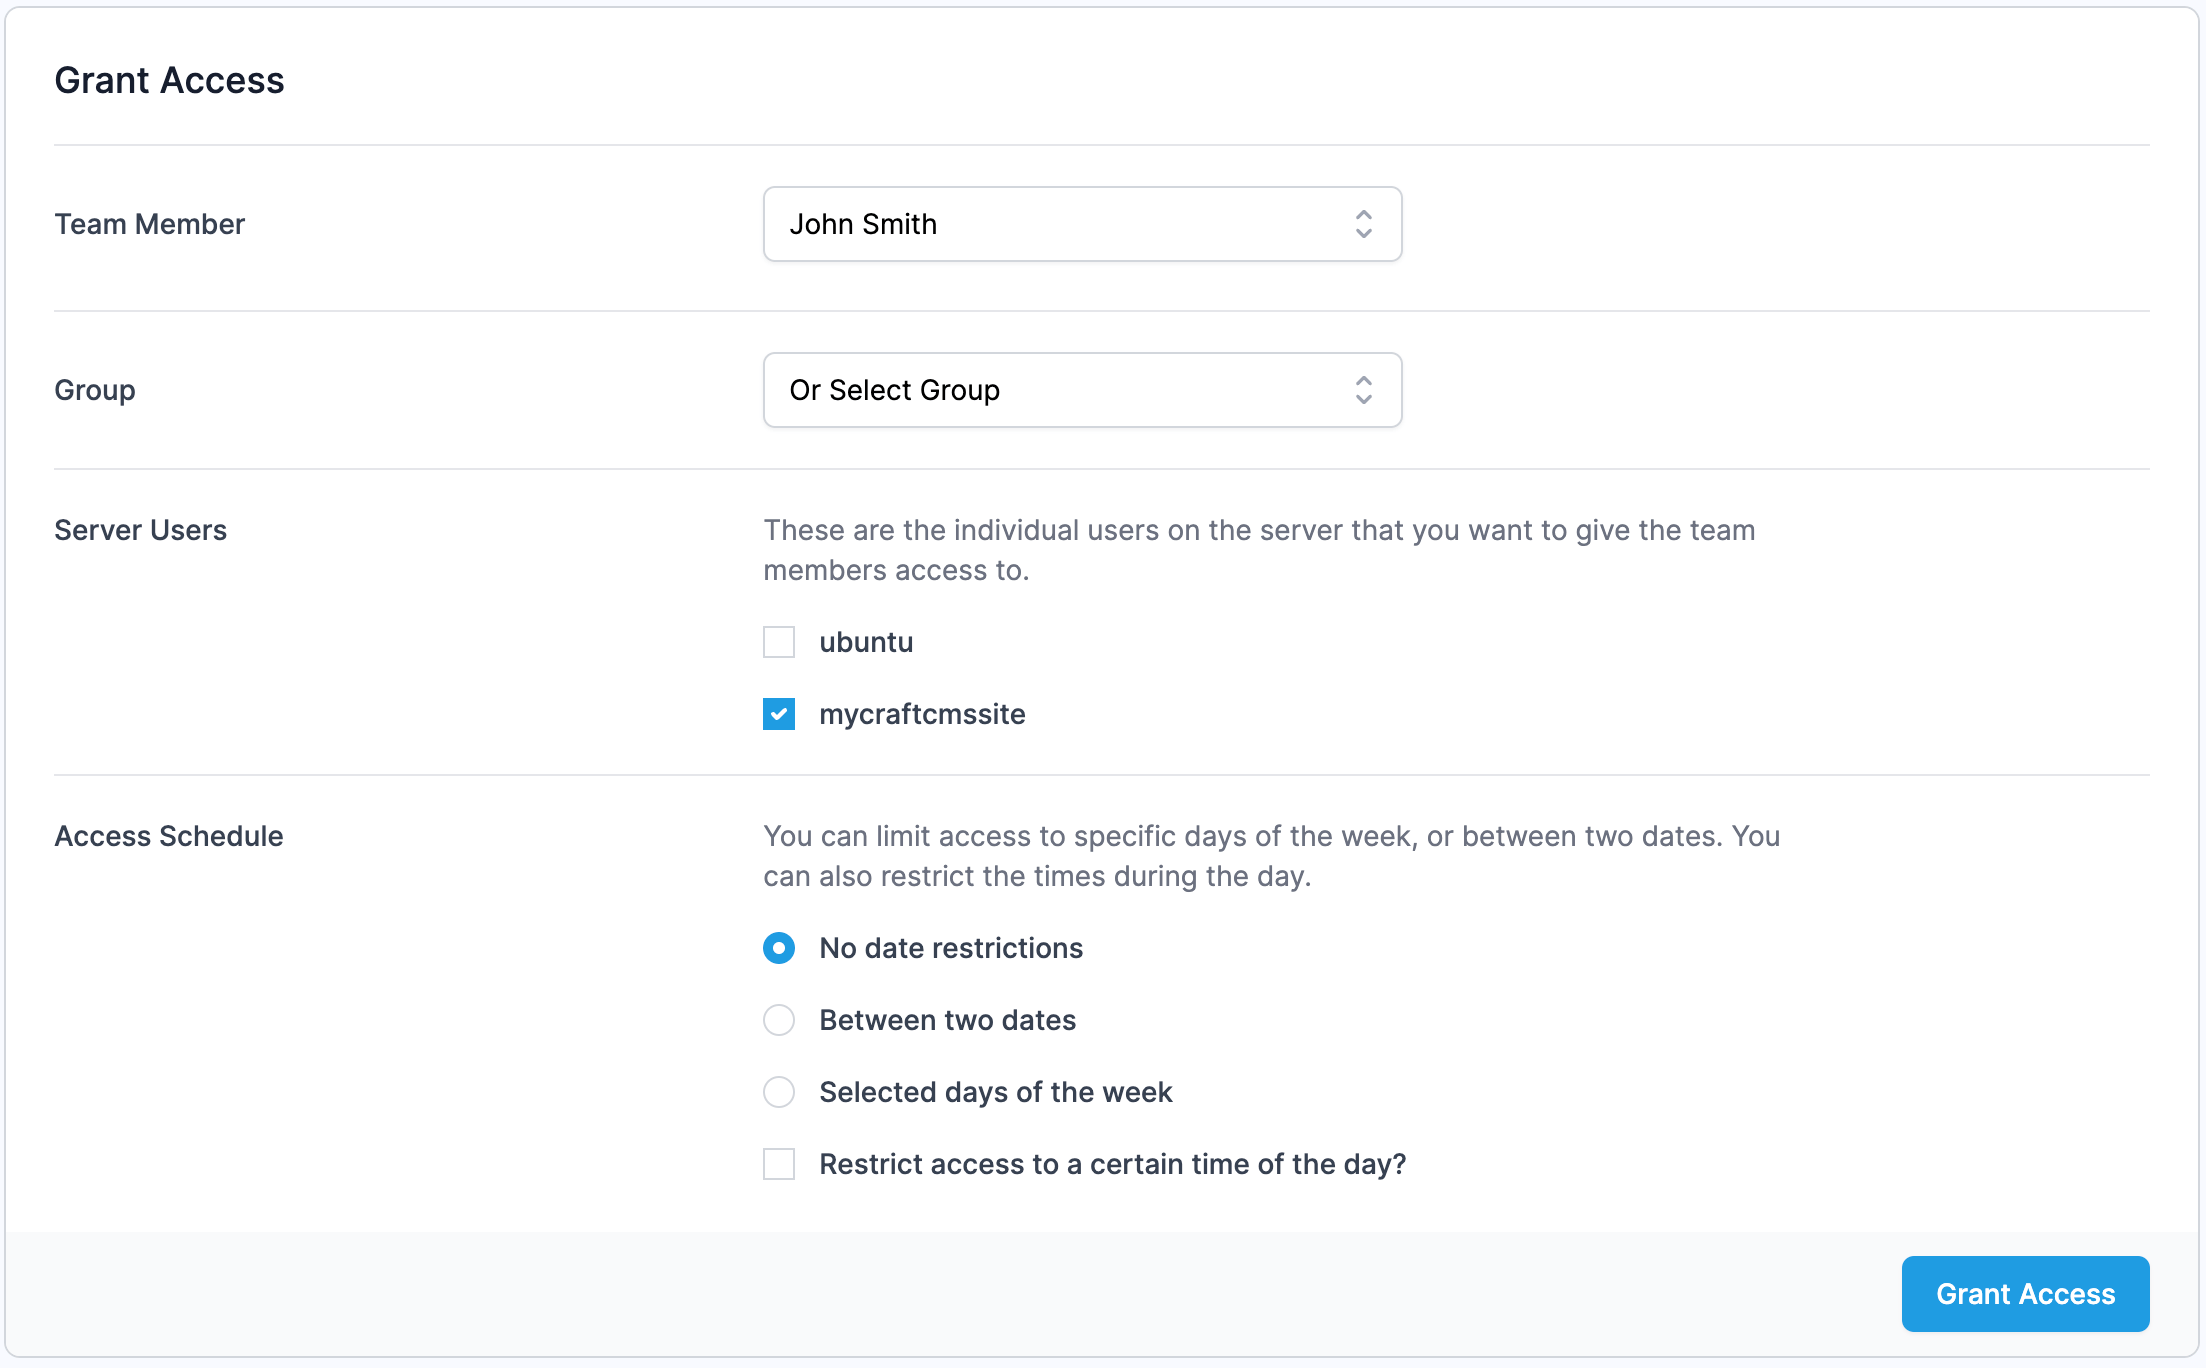The height and width of the screenshot is (1368, 2206).
Task: Click the Server Users section label
Action: [x=140, y=530]
